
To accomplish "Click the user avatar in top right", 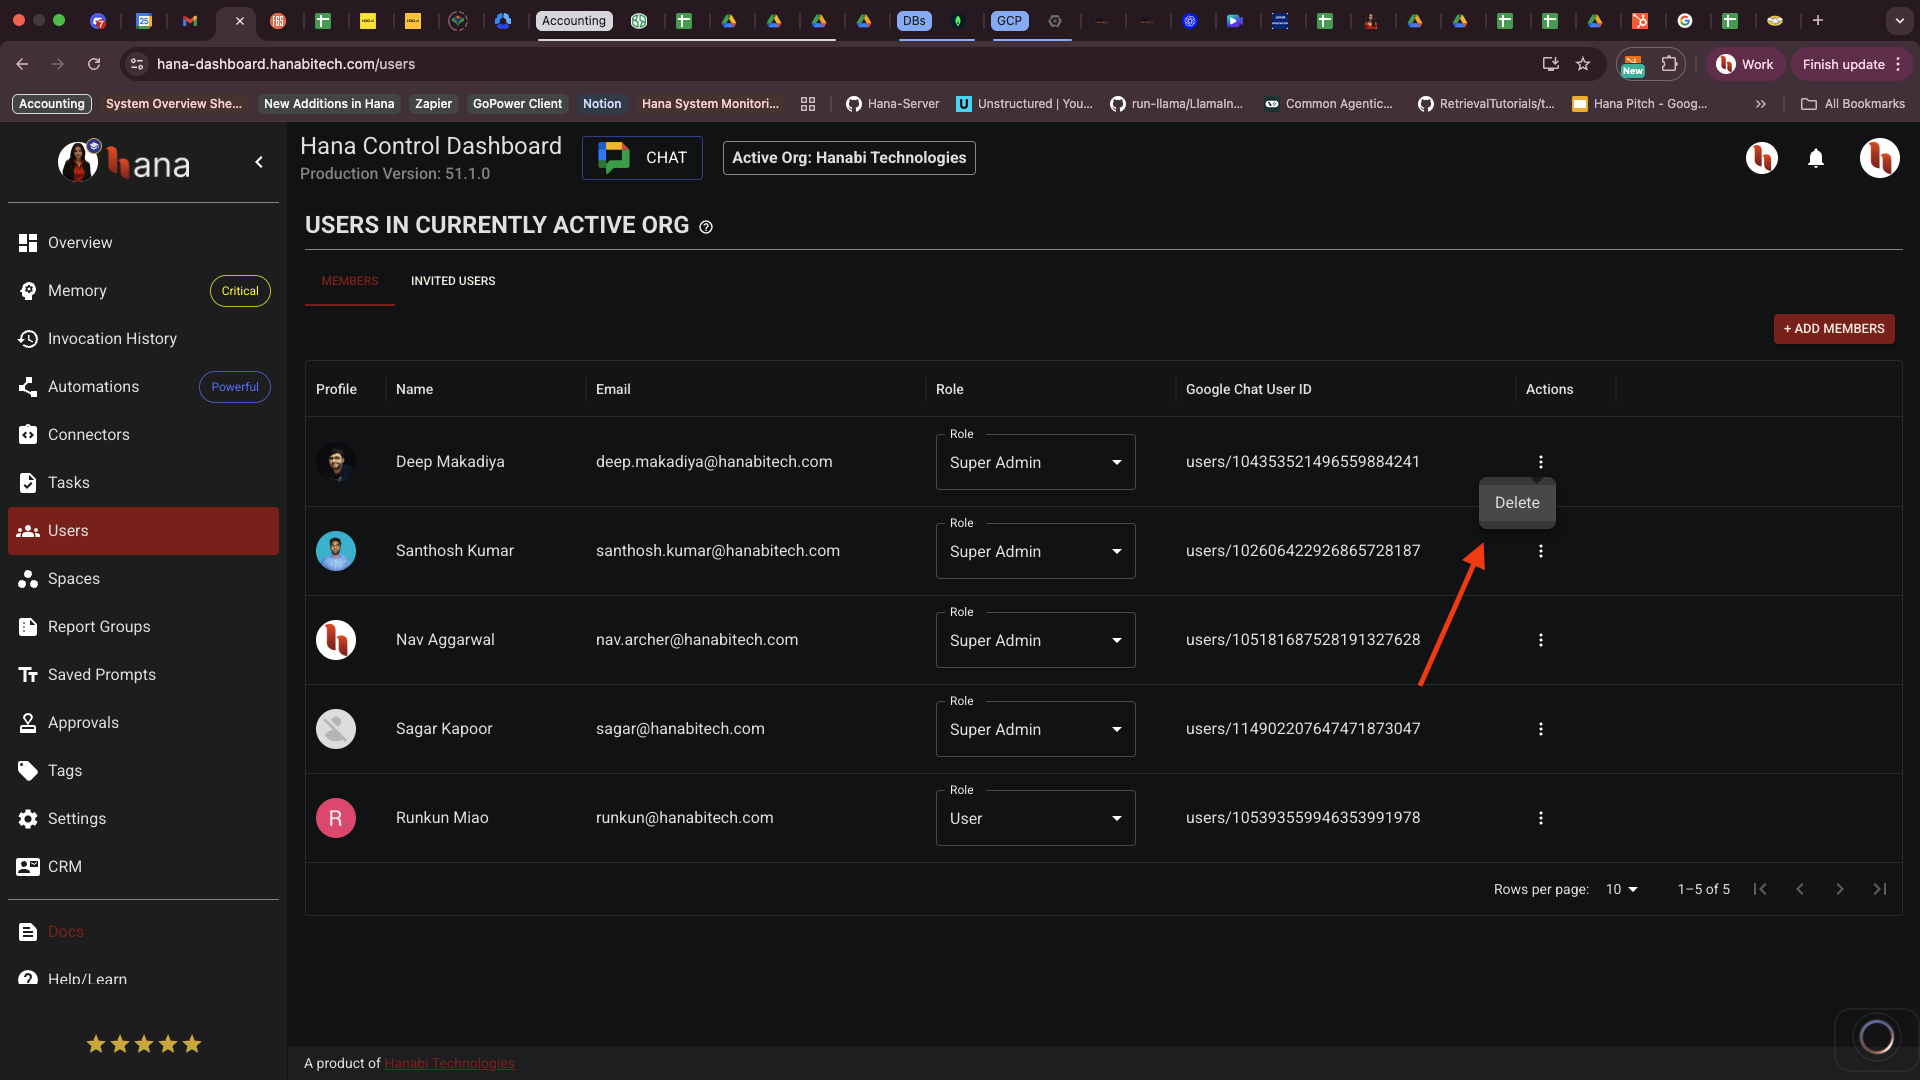I will click(x=1880, y=158).
